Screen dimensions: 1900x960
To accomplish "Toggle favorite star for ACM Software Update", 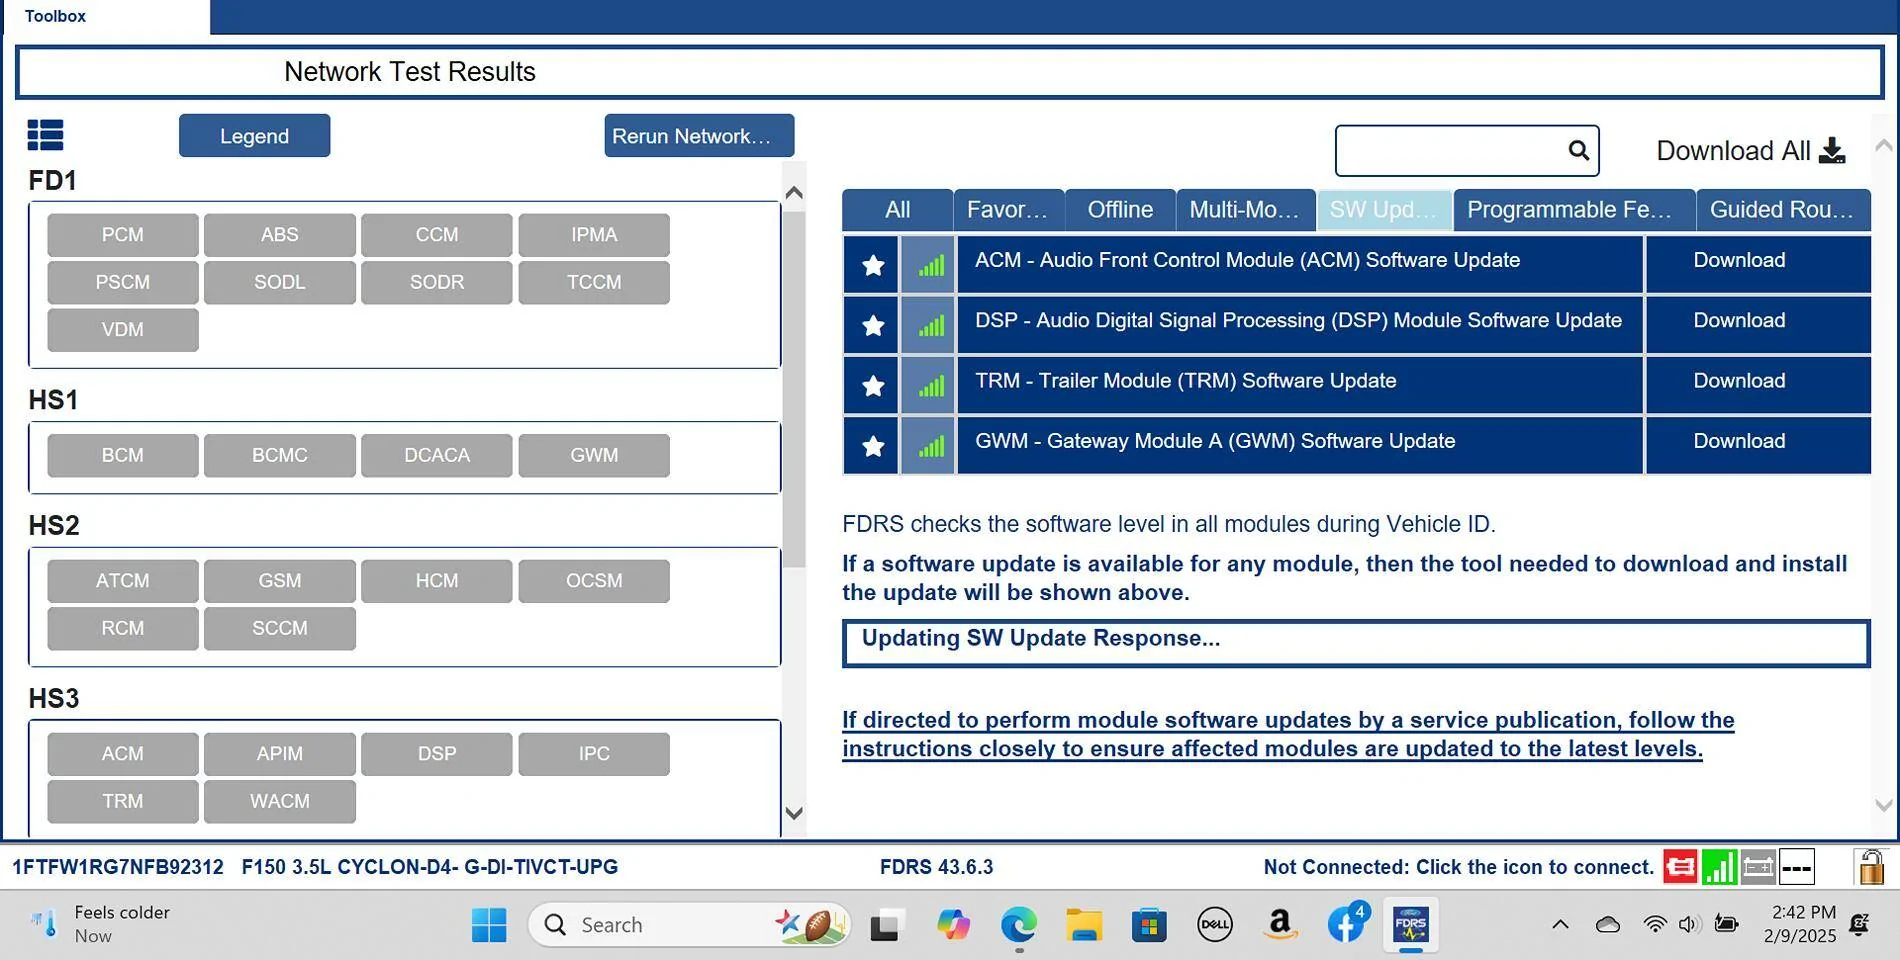I will [872, 265].
